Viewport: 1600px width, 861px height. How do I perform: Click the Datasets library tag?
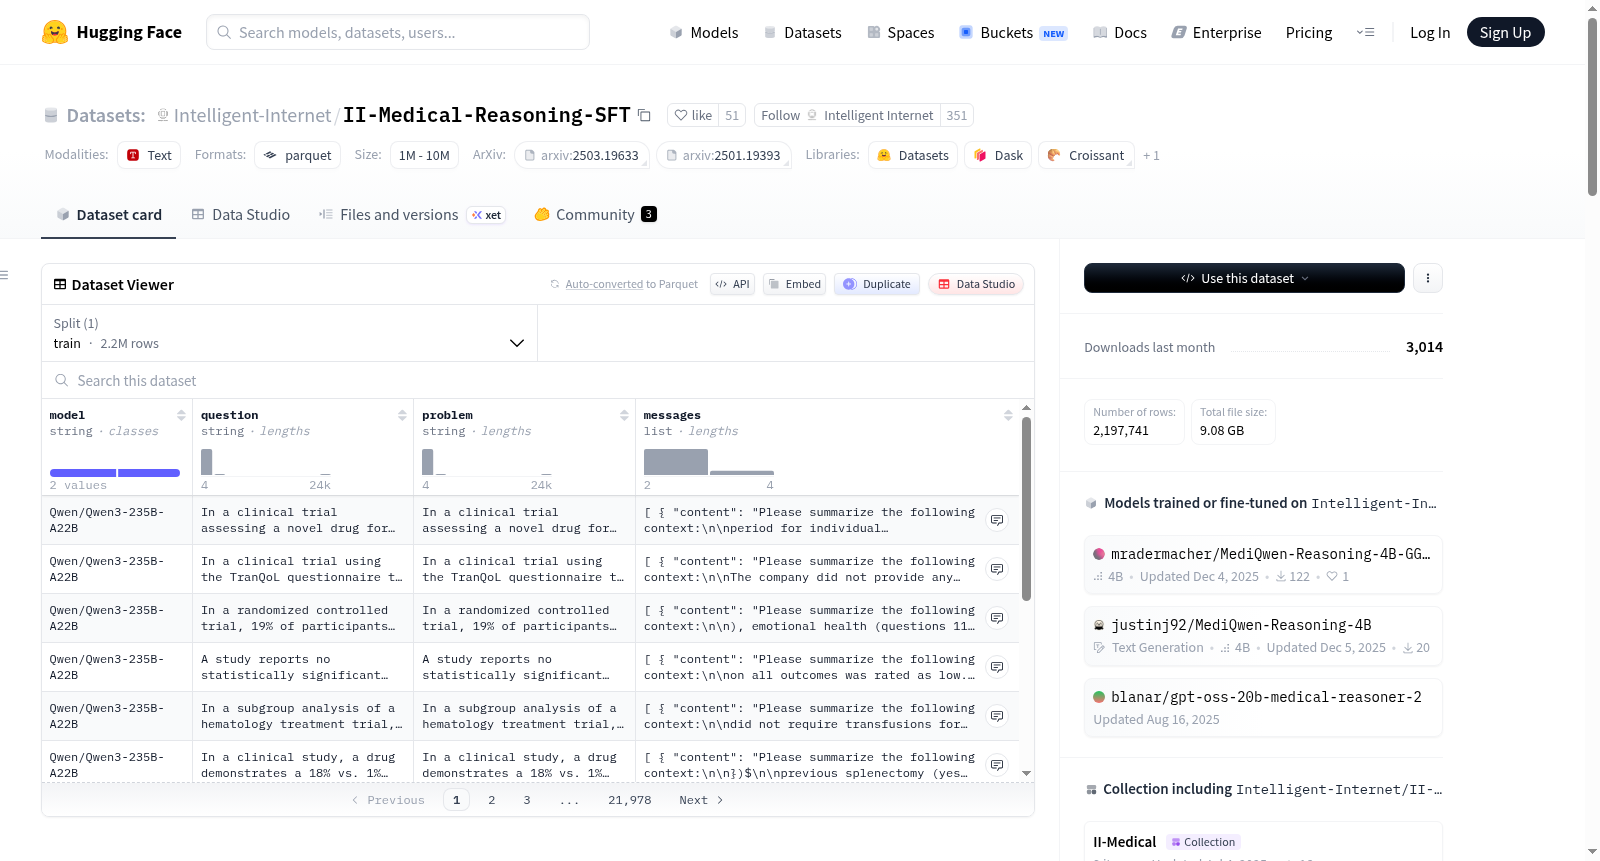pos(913,155)
